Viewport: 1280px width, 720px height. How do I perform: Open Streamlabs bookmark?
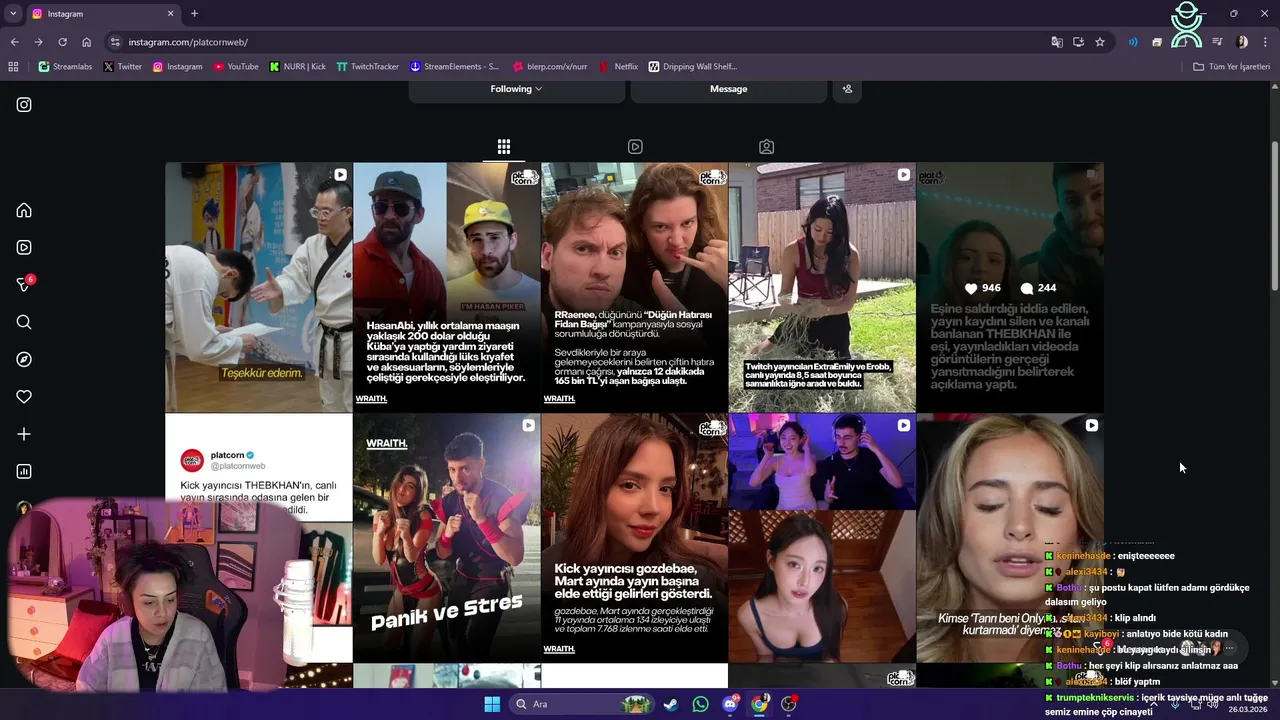tap(66, 67)
